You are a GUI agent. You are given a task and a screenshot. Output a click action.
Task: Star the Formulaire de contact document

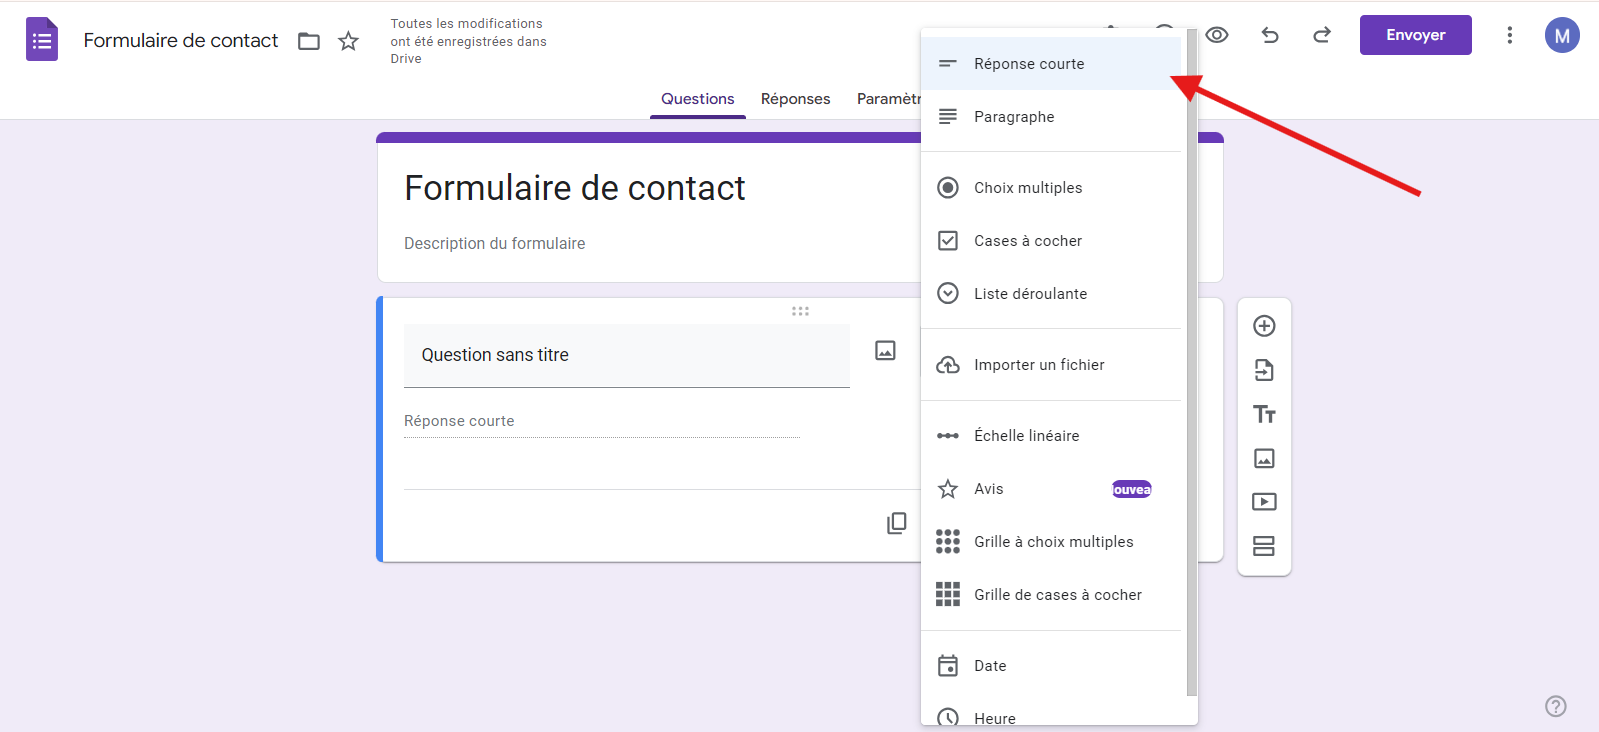[x=348, y=41]
